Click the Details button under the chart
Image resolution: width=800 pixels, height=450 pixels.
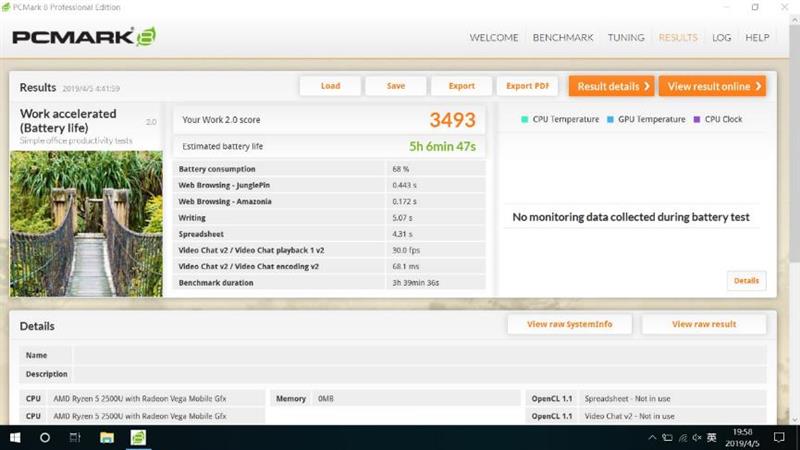tap(746, 281)
